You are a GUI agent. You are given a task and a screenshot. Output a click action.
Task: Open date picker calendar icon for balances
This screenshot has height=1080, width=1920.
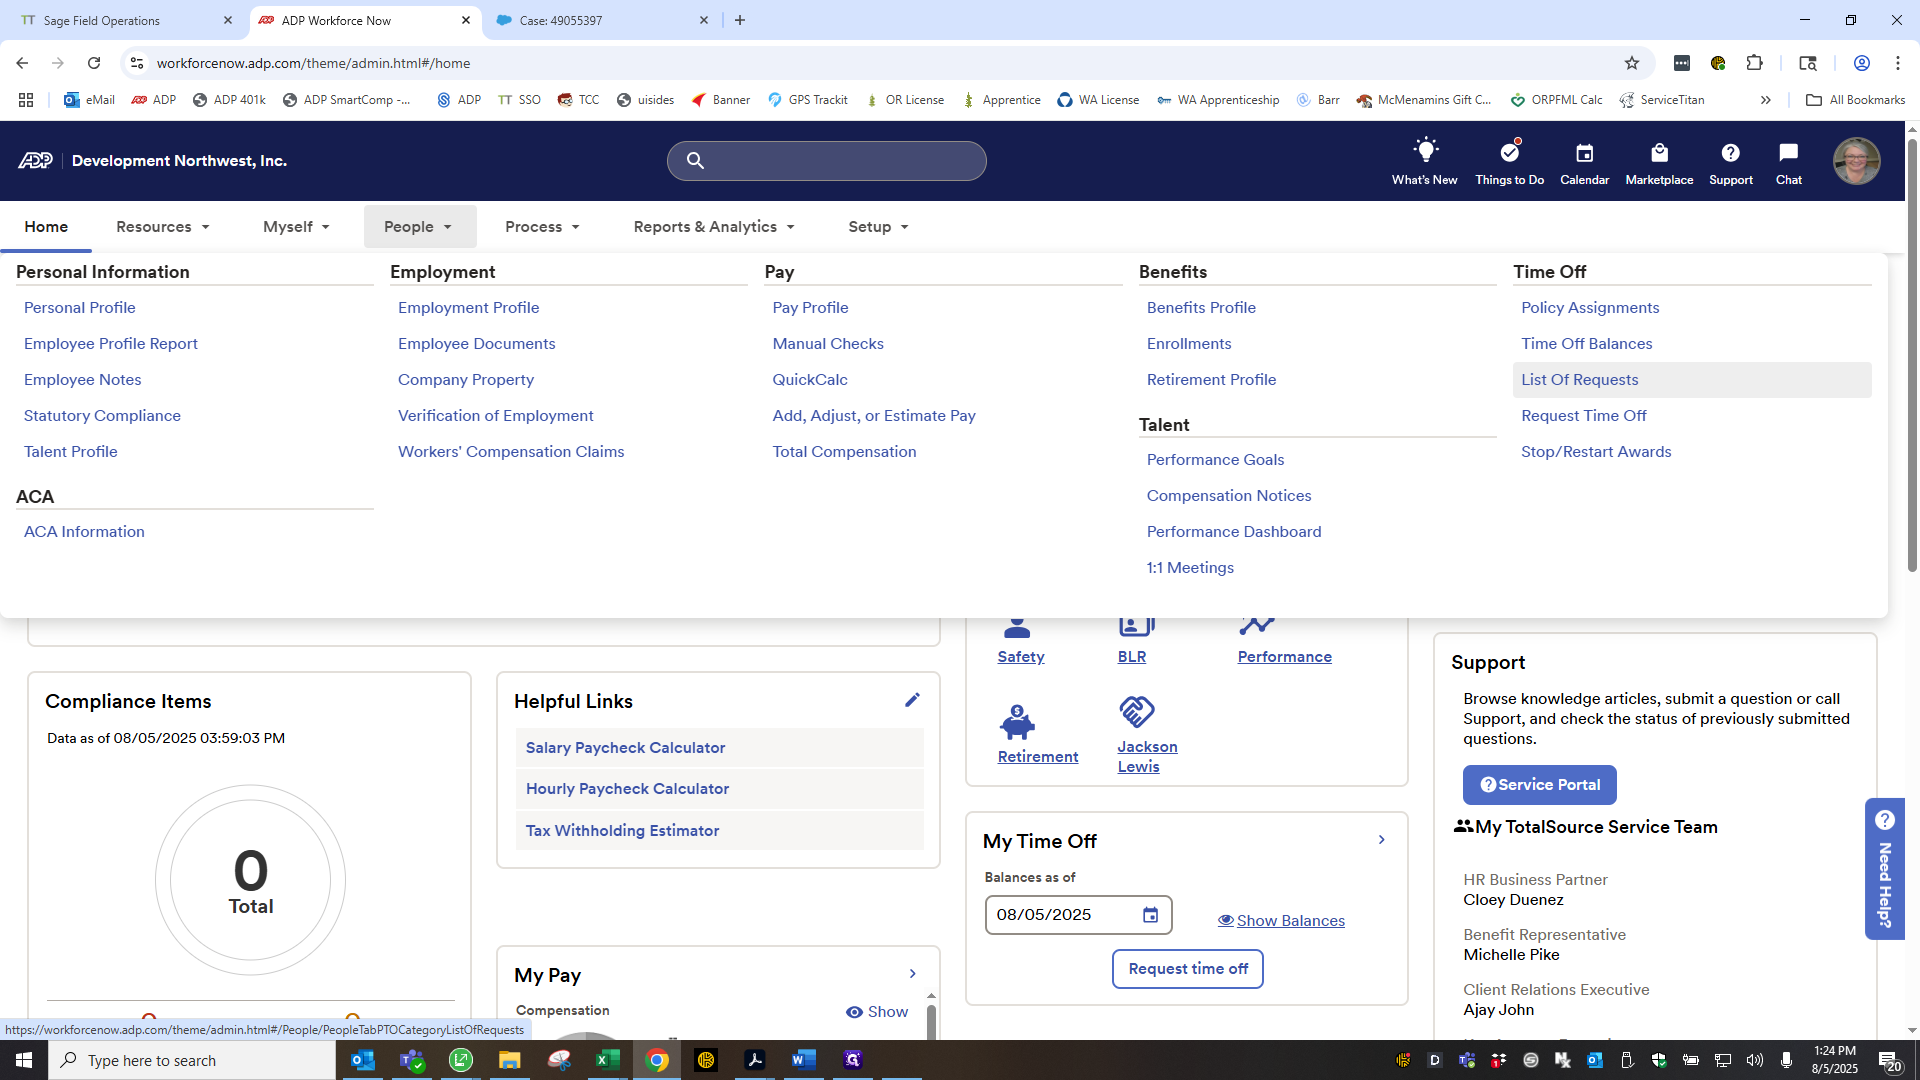pos(1151,915)
